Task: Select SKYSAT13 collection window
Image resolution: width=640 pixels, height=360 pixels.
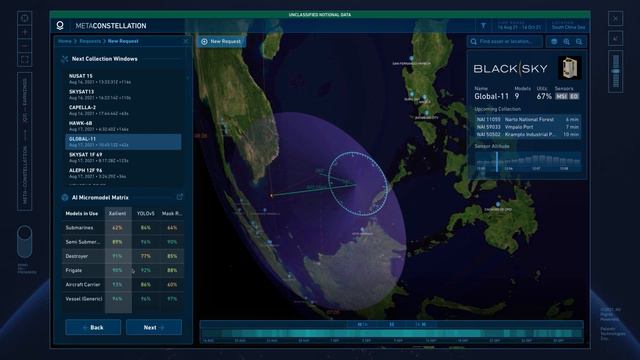Action: pos(123,95)
